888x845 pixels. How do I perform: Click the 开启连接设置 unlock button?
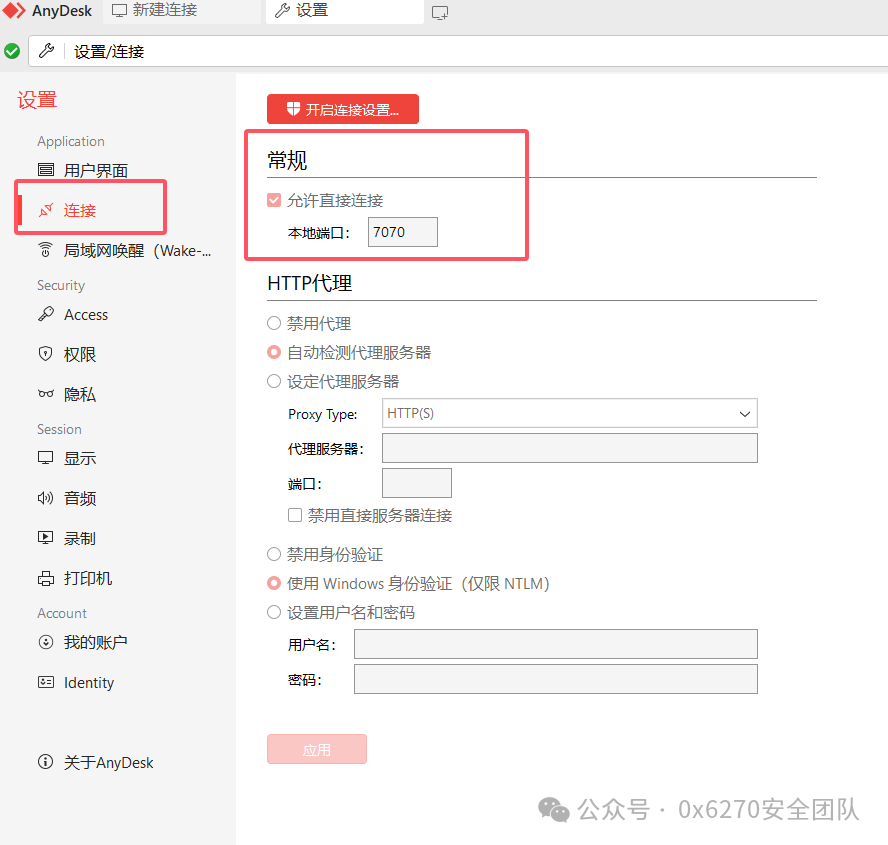343,109
